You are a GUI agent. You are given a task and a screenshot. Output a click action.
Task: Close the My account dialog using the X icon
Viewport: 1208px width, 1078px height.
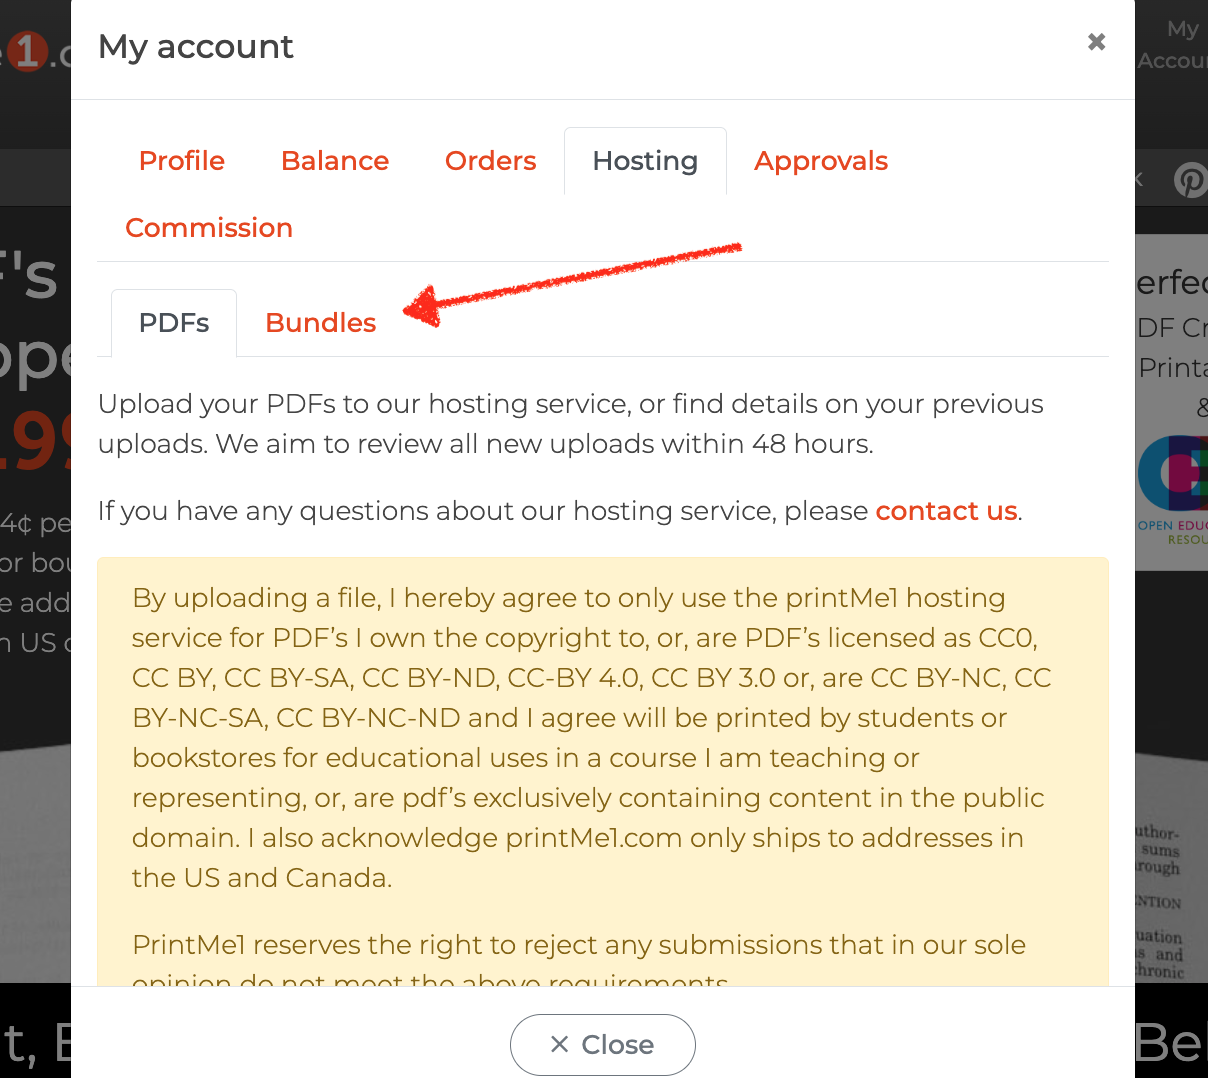click(1096, 42)
